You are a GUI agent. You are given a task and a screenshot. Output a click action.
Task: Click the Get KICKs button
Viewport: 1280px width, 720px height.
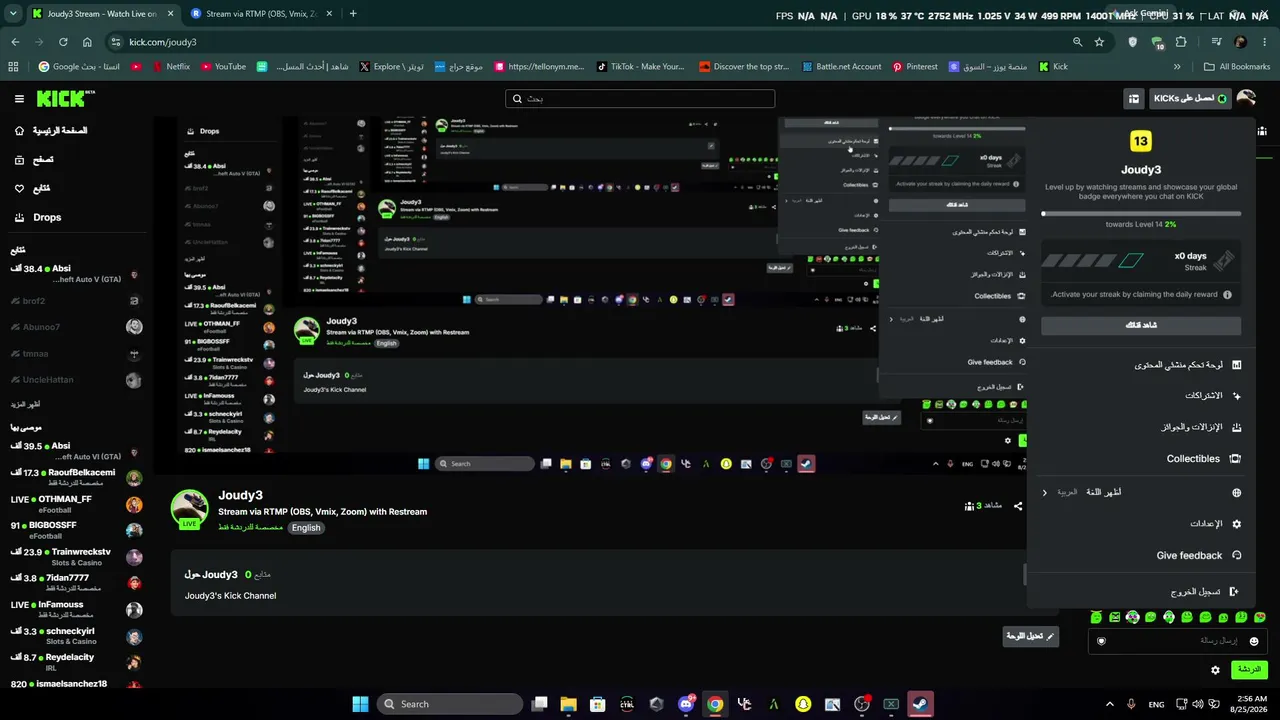point(1190,99)
